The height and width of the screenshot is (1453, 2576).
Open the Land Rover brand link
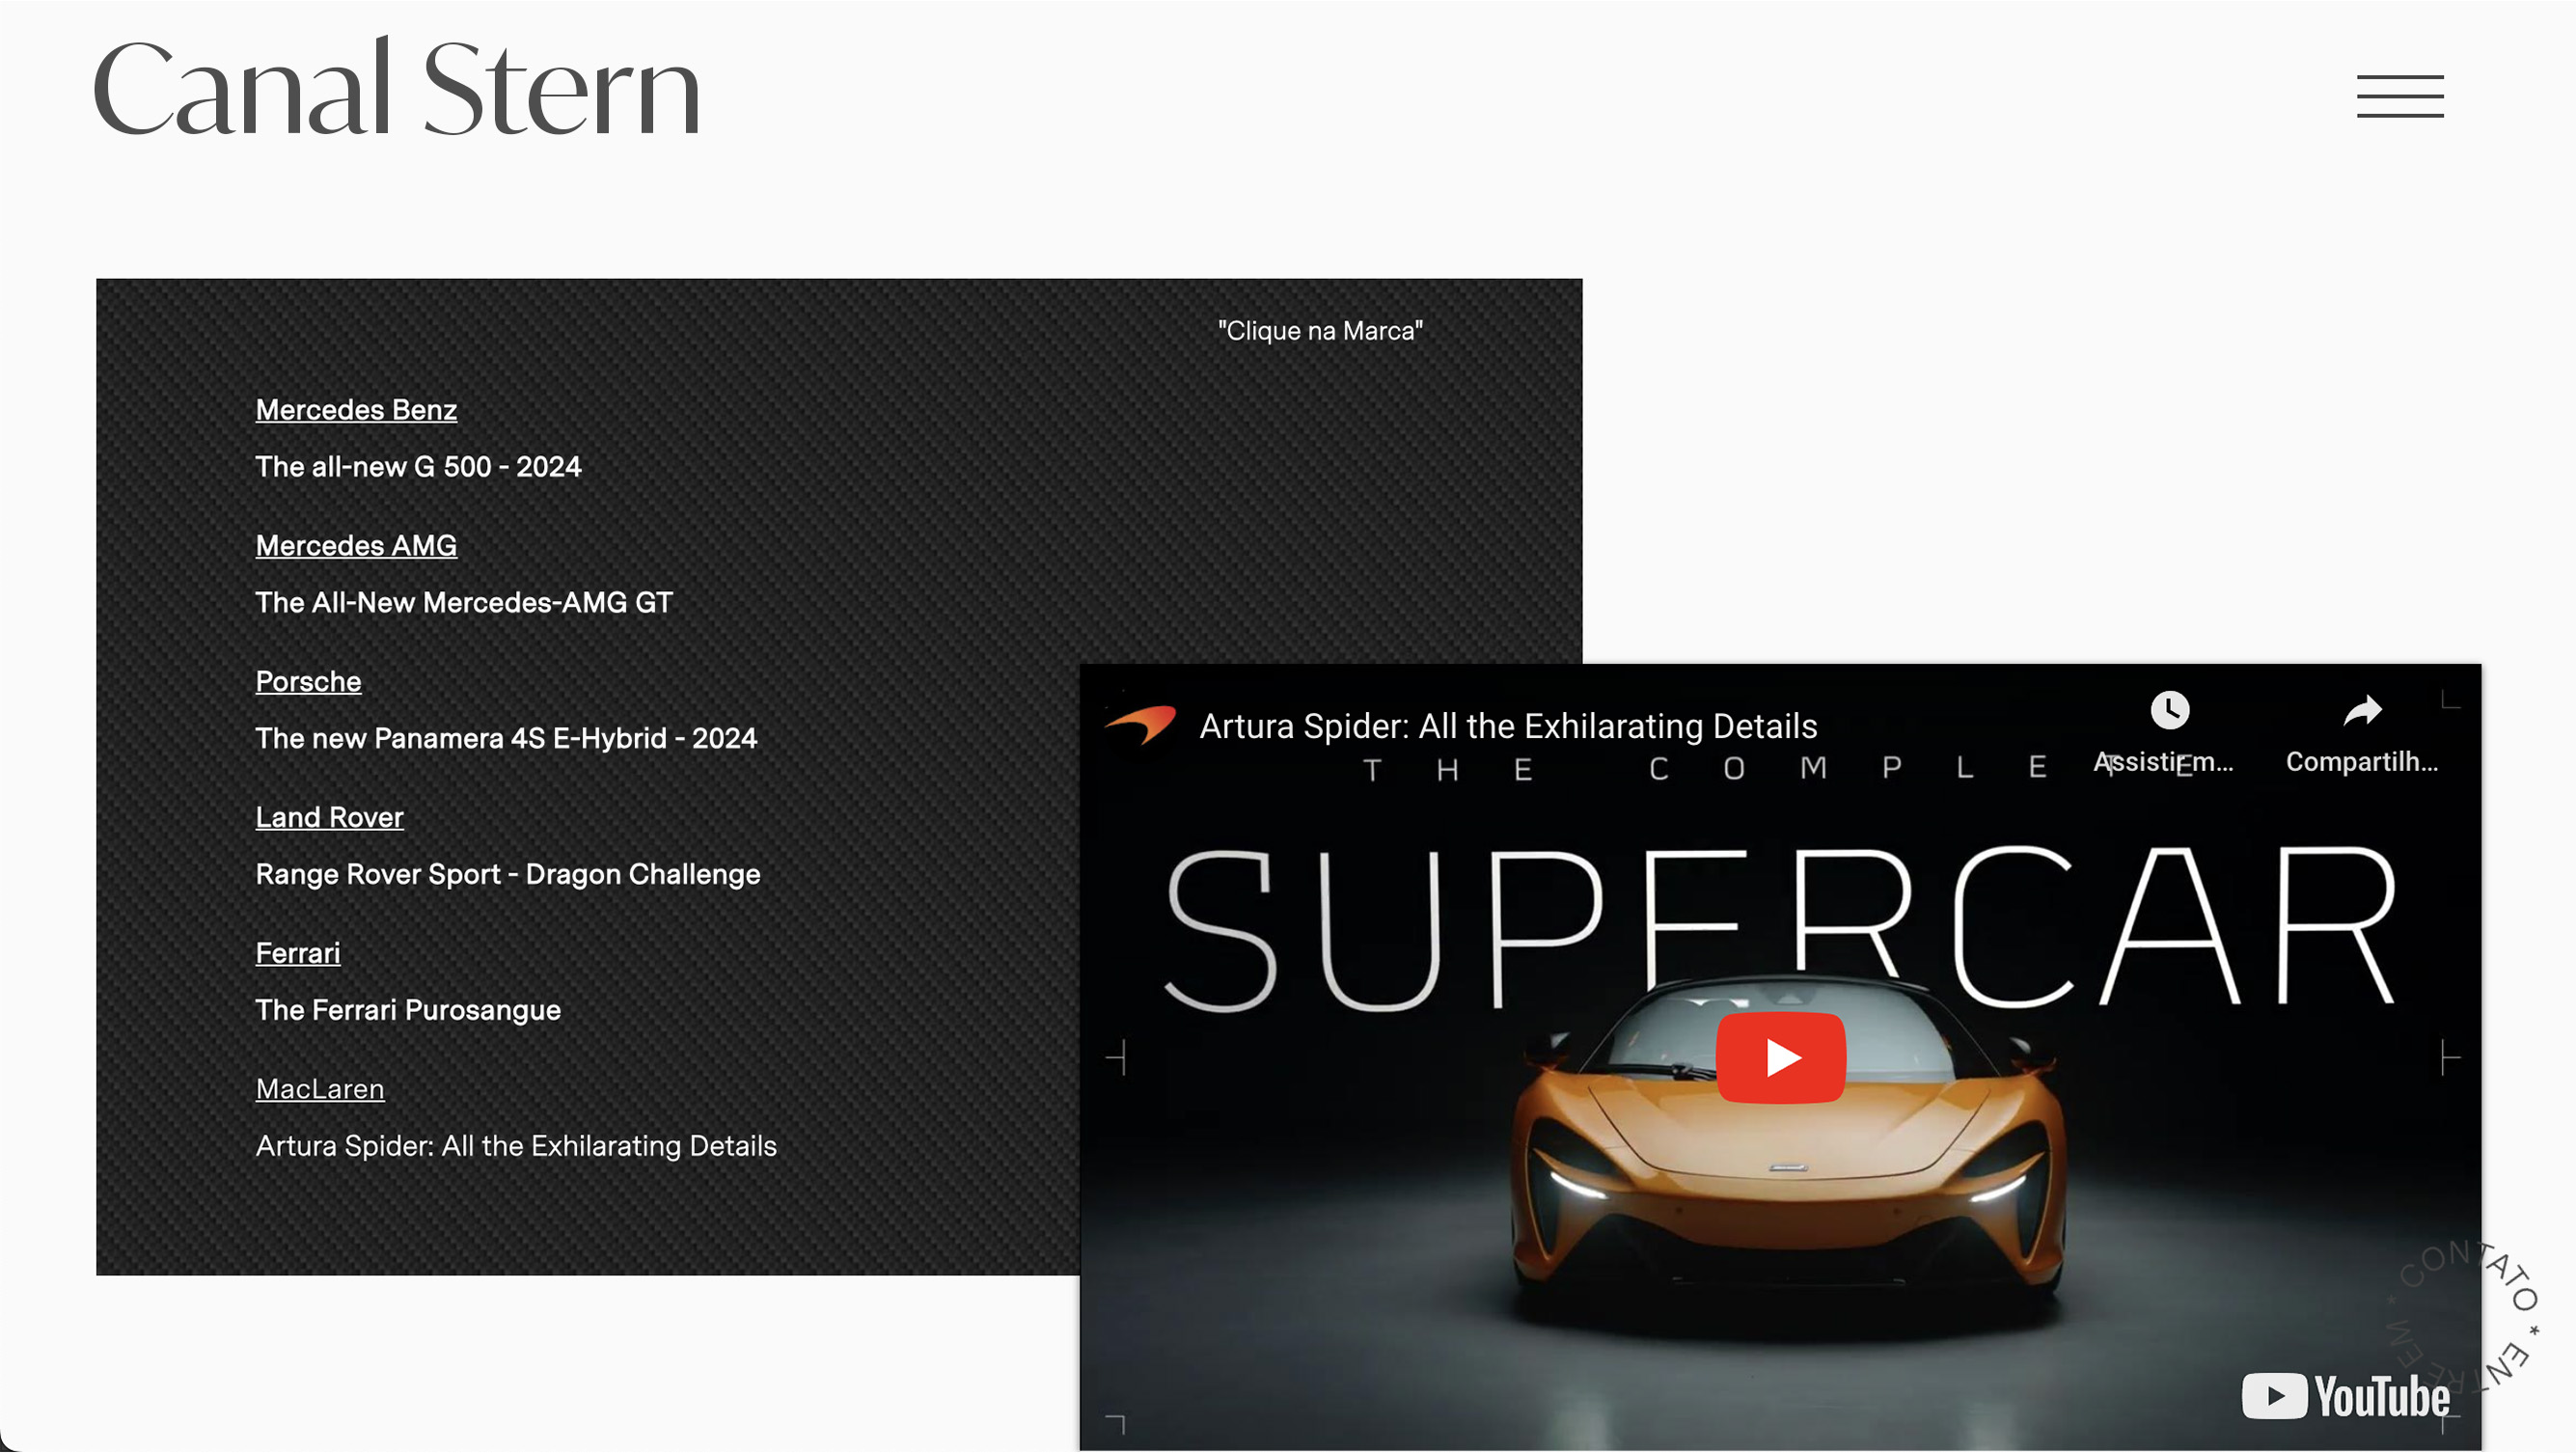[x=329, y=818]
